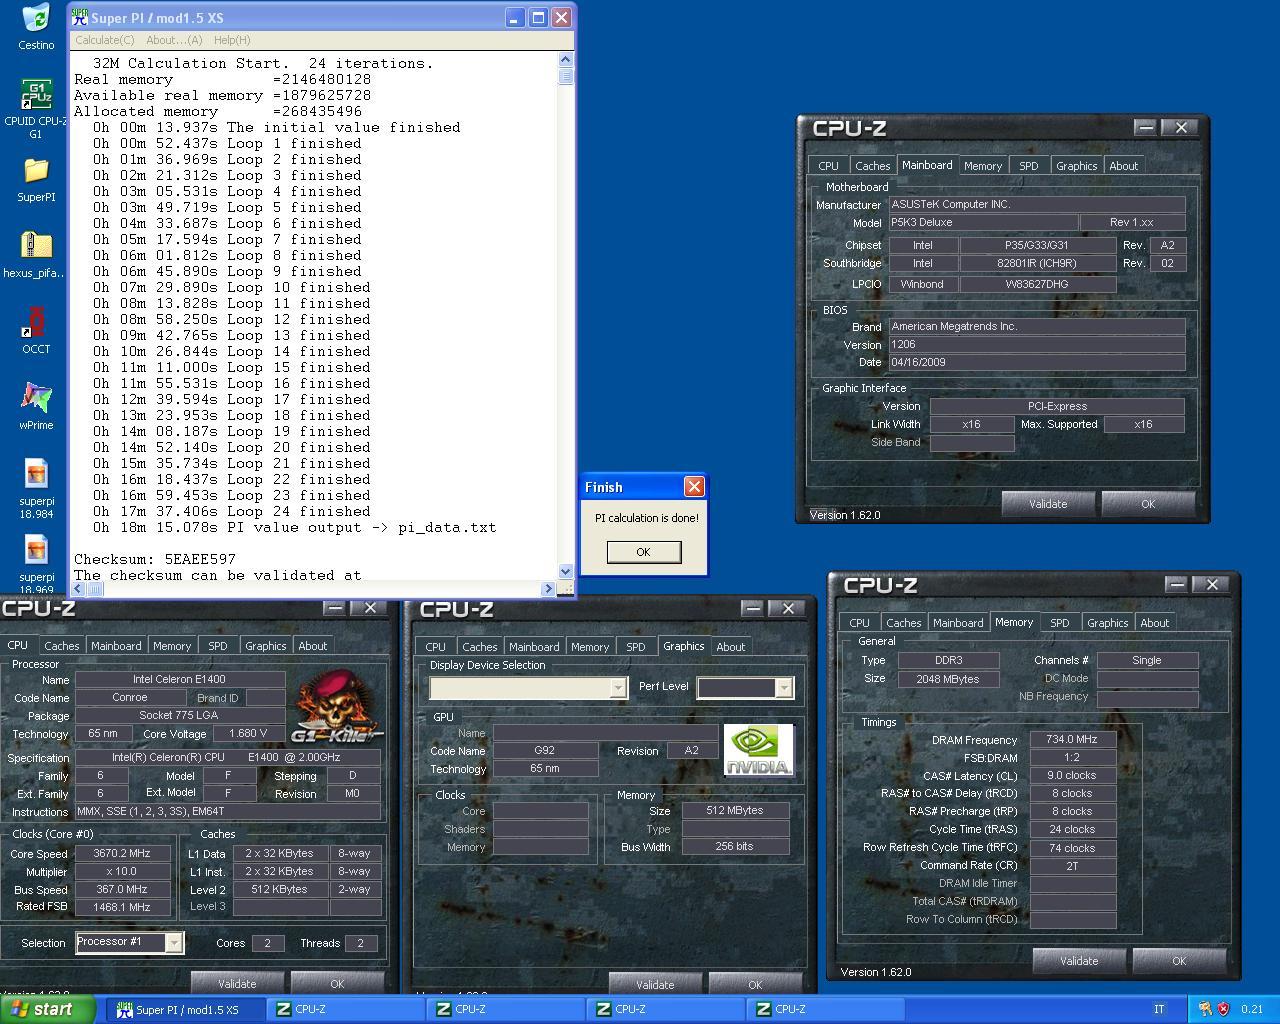Click the red shield tray icon
The image size is (1280, 1024).
[1223, 1009]
